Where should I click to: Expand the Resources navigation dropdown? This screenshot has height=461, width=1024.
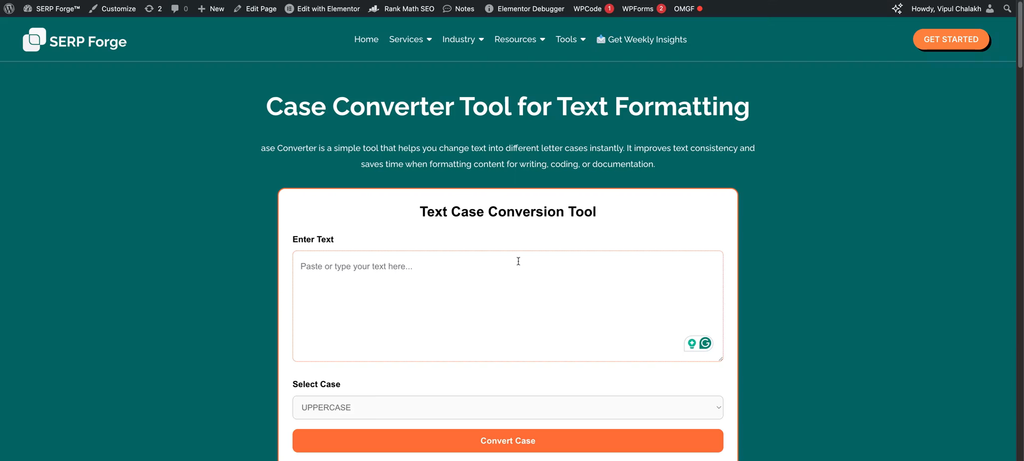(519, 40)
